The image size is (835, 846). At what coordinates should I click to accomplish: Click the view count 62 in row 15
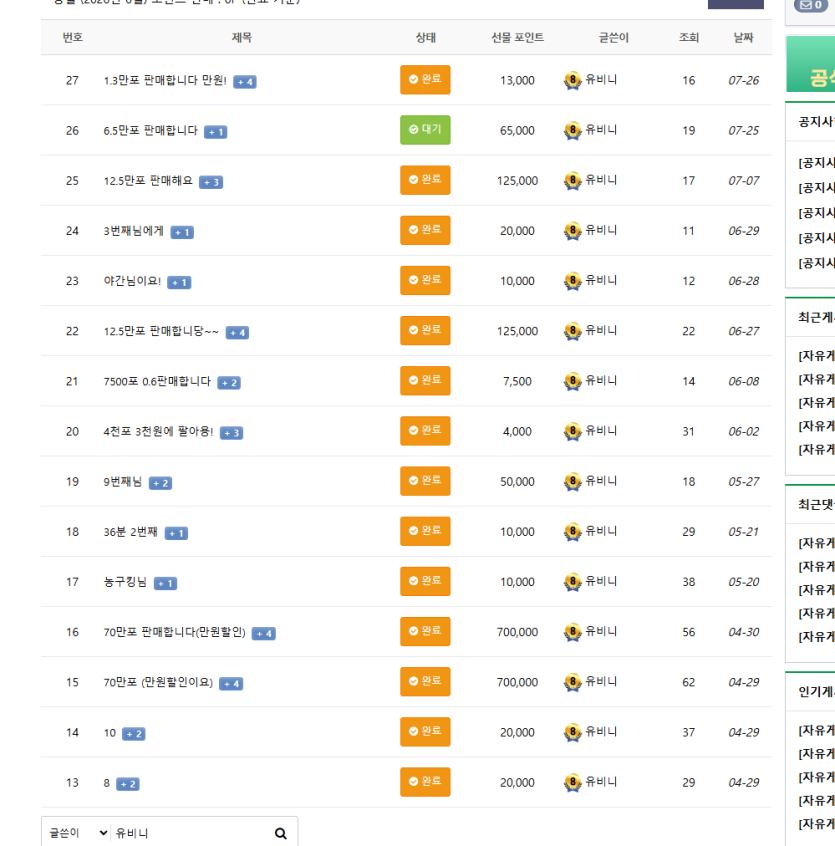coord(689,683)
